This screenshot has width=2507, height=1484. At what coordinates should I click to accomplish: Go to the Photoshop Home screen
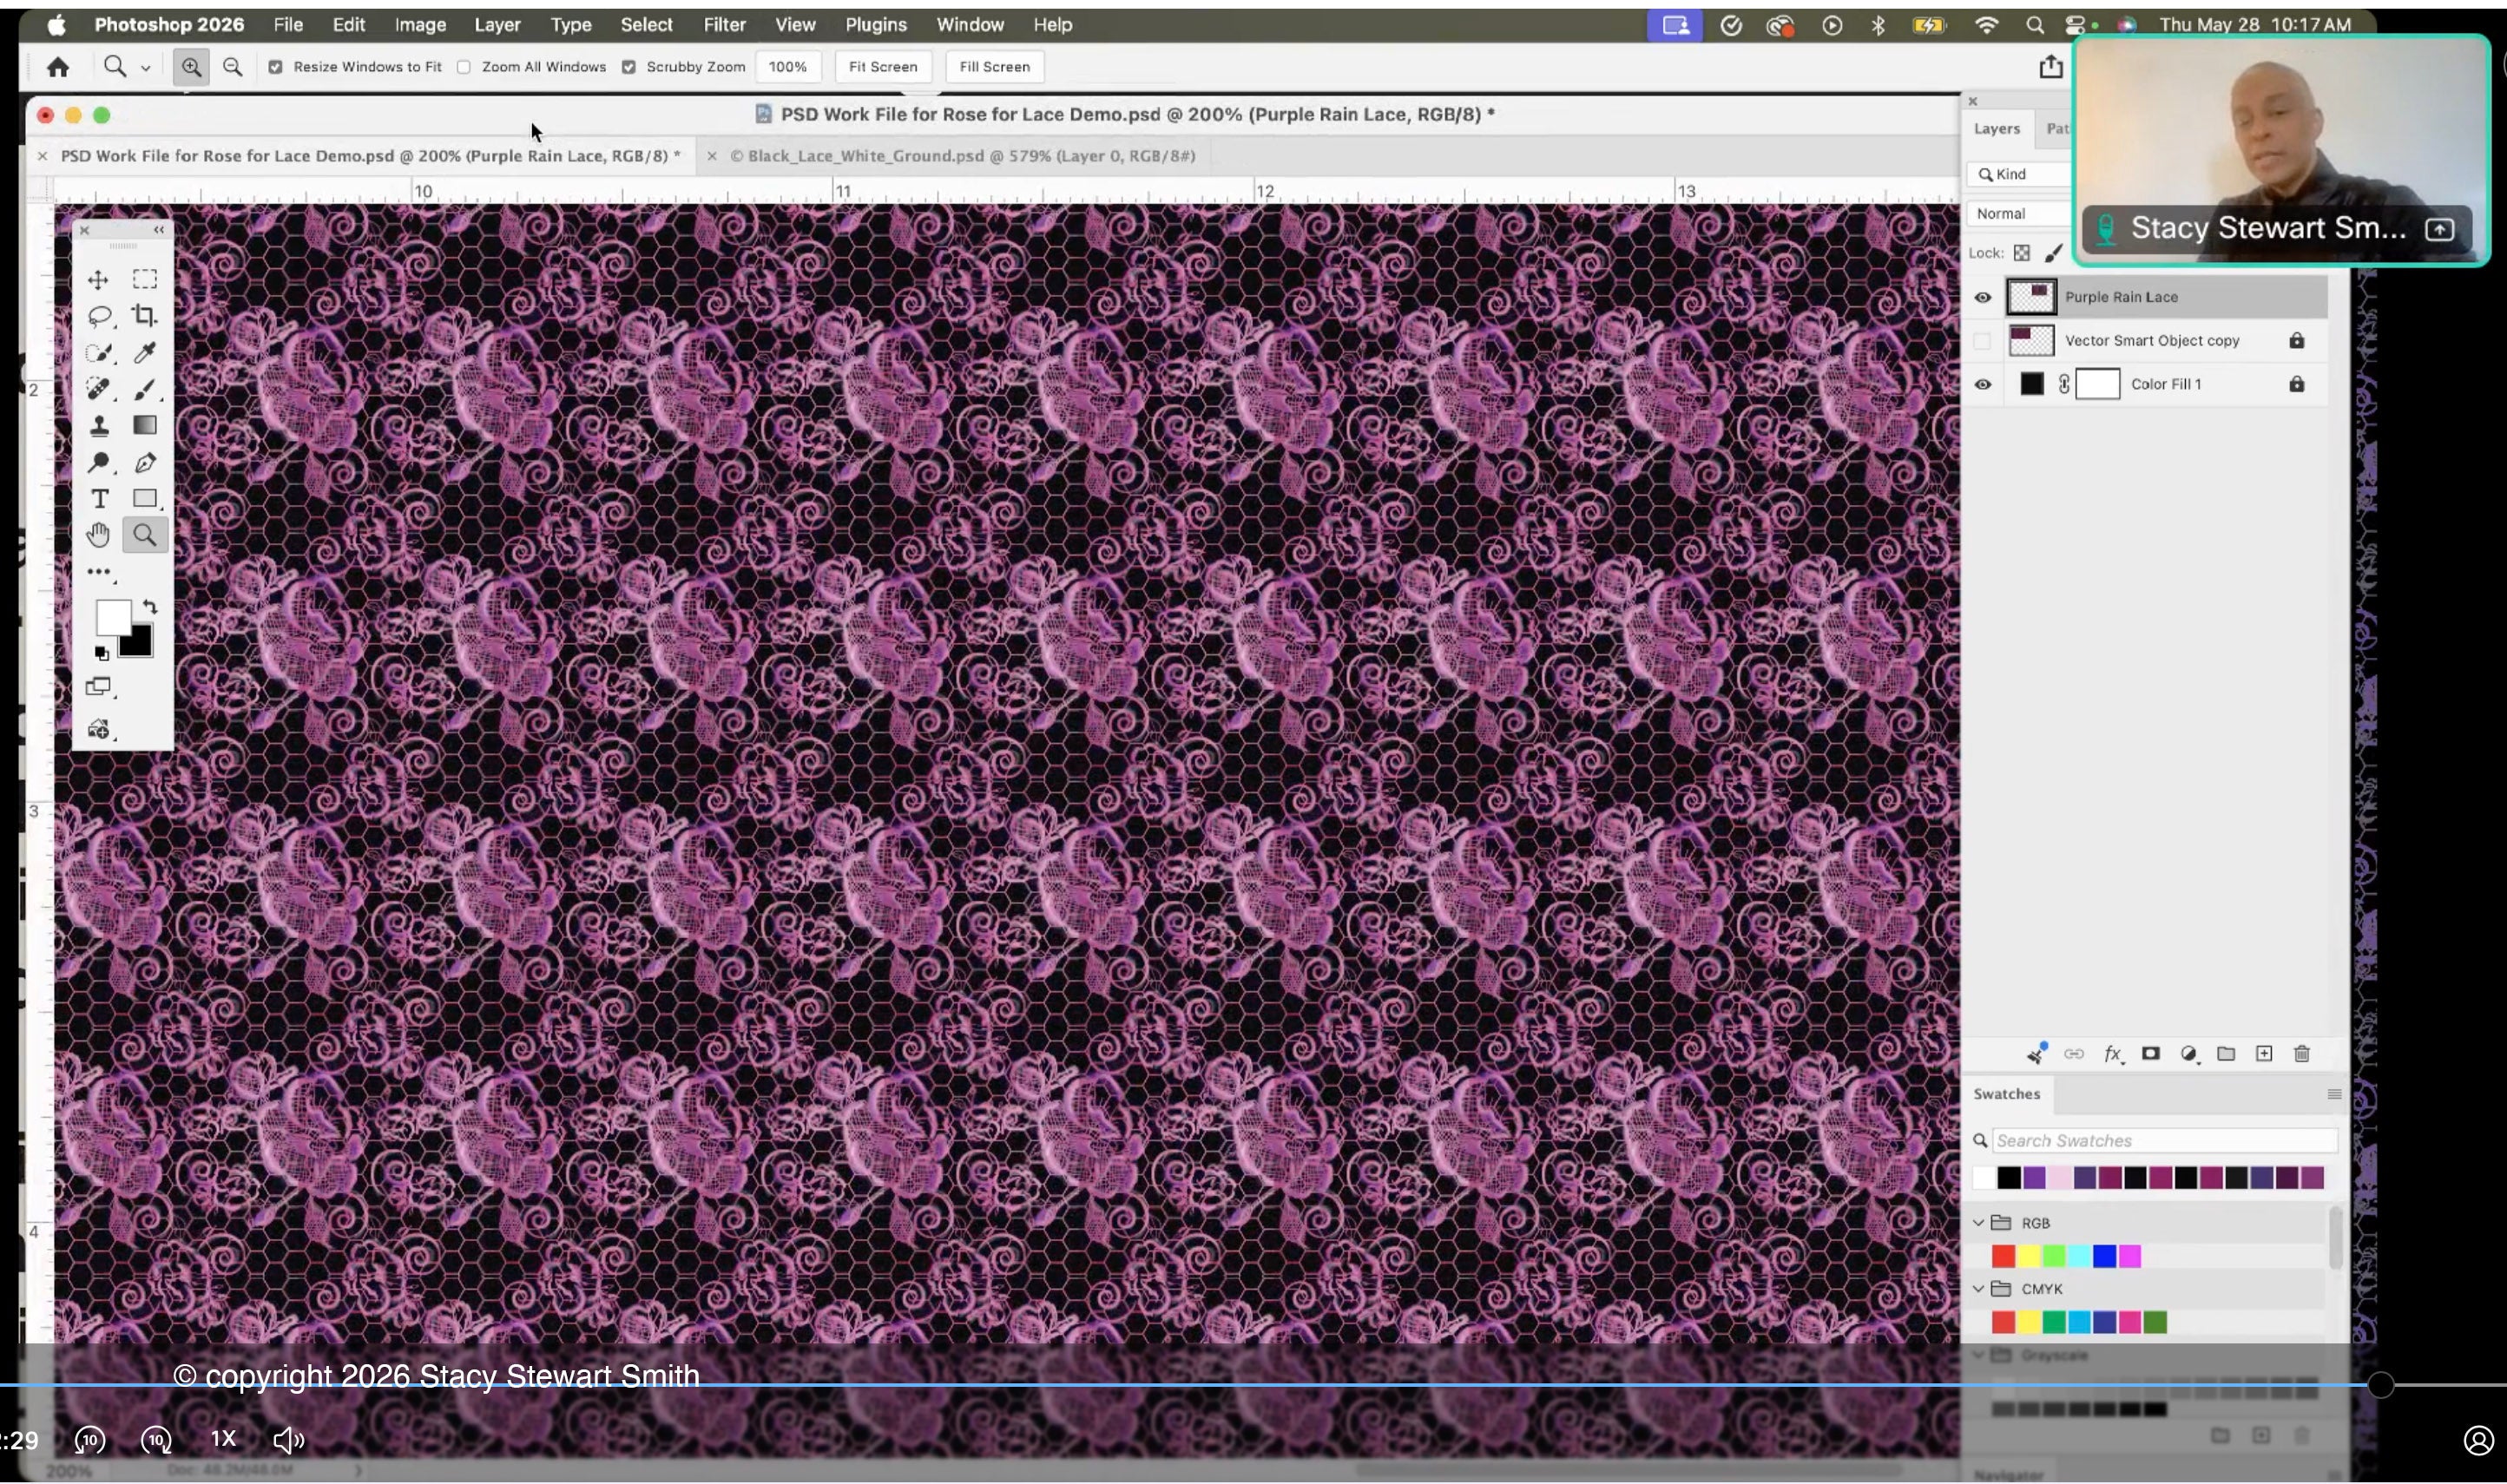[x=58, y=67]
